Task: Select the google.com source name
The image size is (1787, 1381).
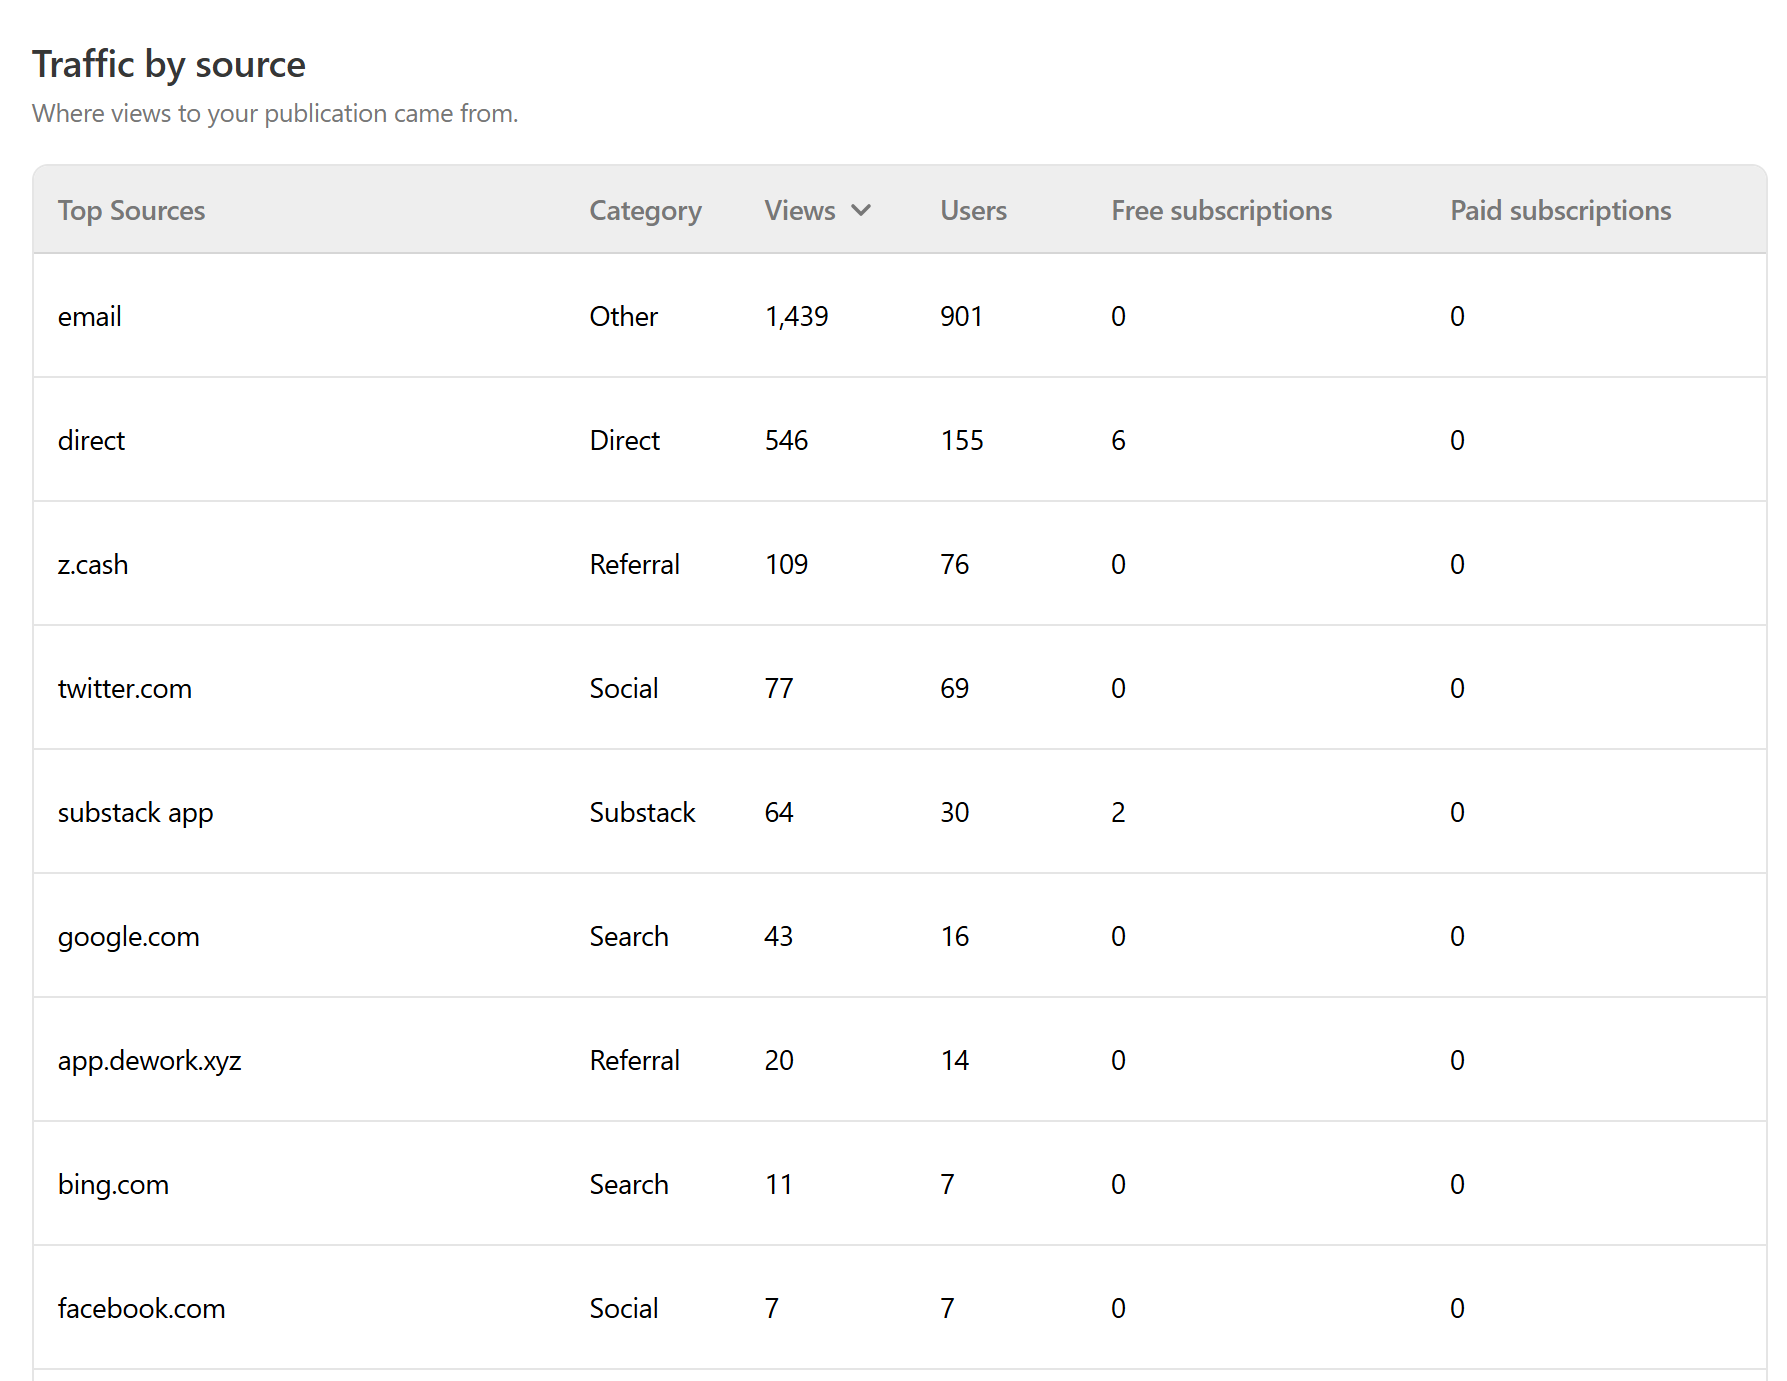Action: tap(129, 936)
